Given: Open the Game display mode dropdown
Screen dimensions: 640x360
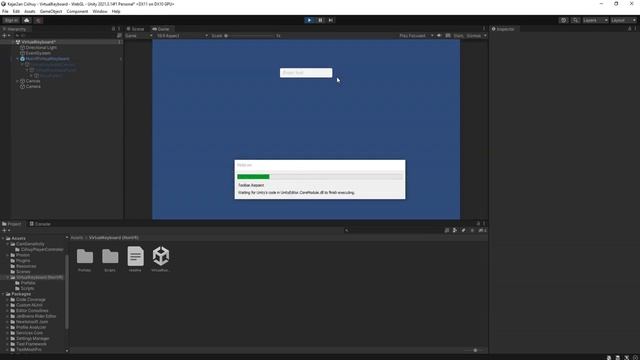Looking at the screenshot, I should pyautogui.click(x=139, y=36).
